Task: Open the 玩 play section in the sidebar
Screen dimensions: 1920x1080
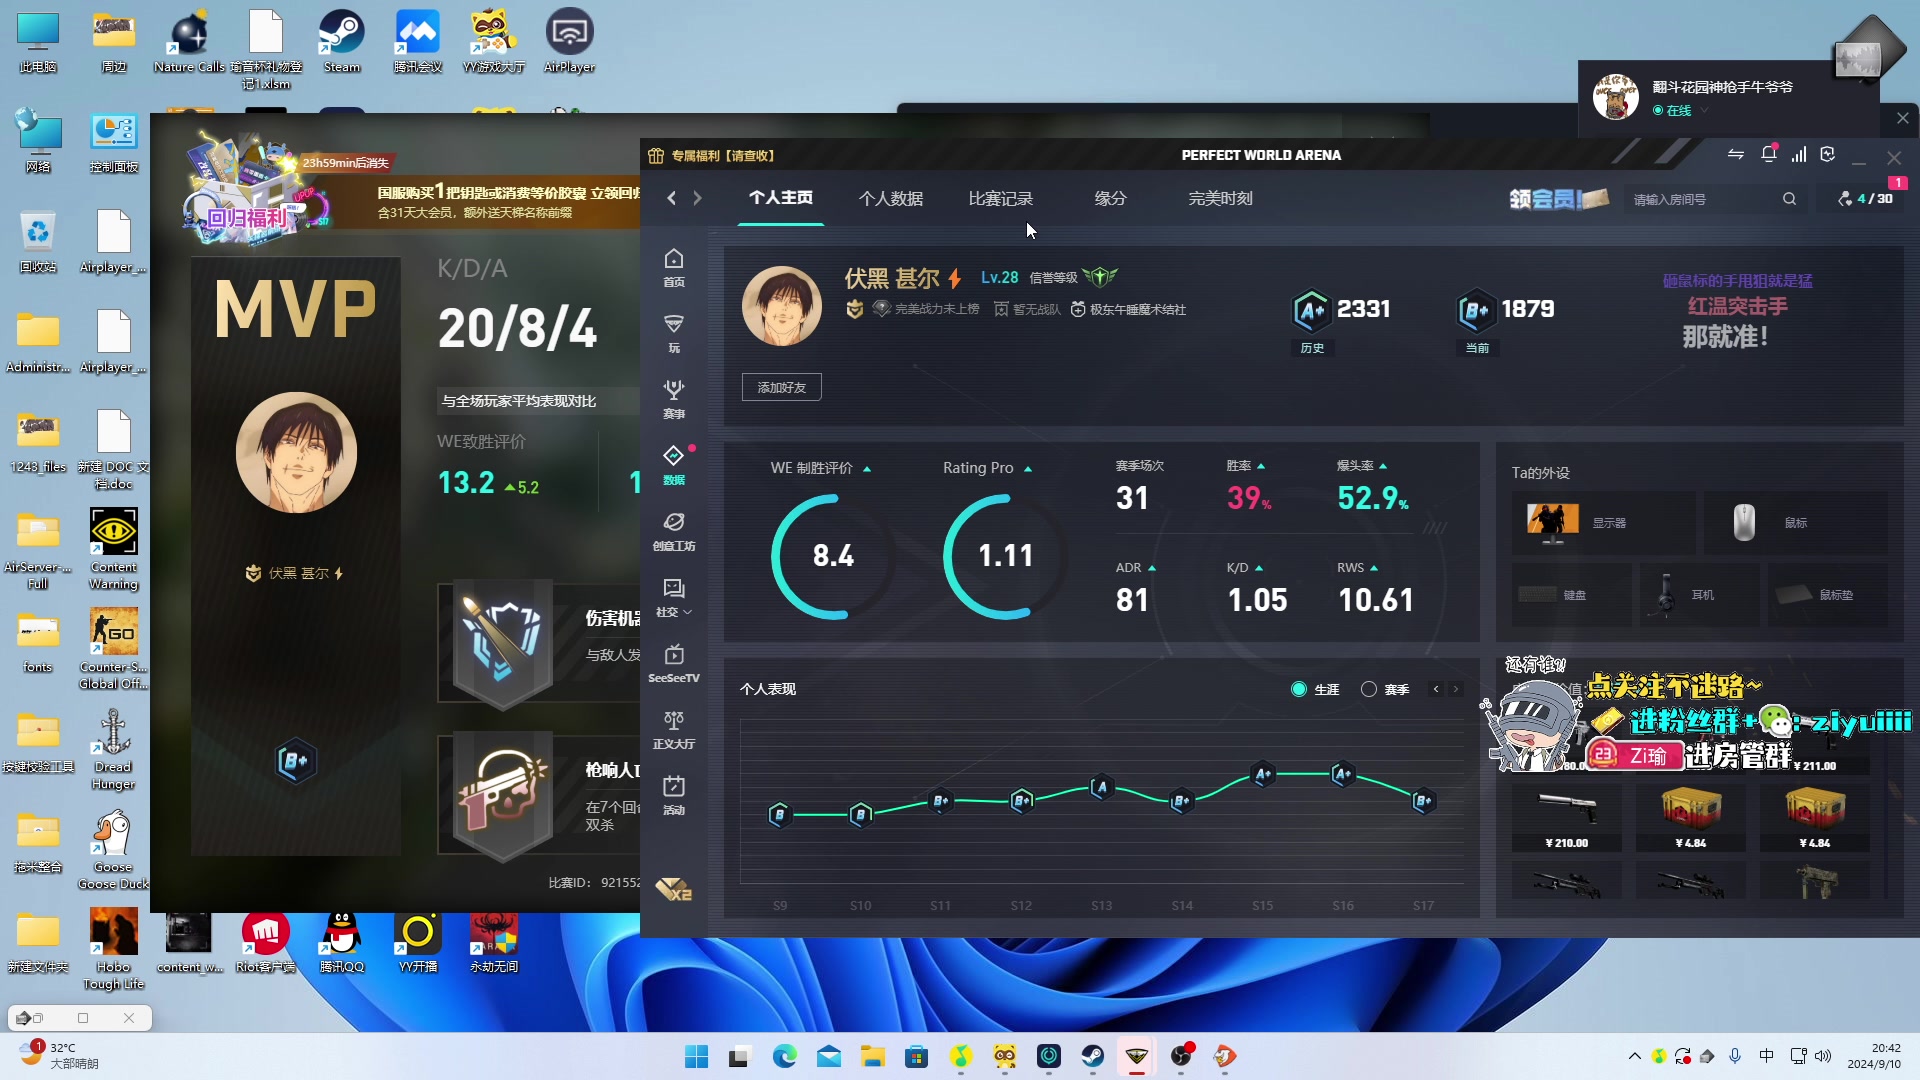Action: [674, 333]
